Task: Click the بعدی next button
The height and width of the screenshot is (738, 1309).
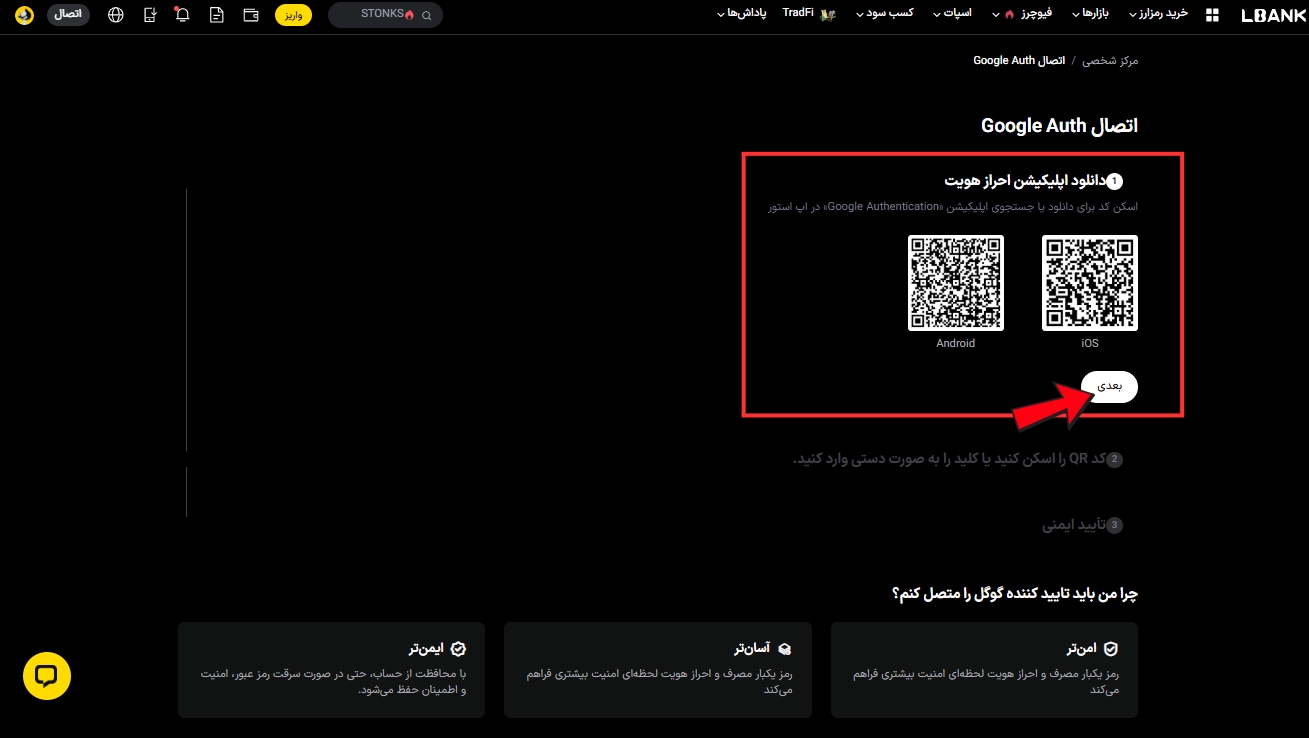Action: click(1110, 386)
